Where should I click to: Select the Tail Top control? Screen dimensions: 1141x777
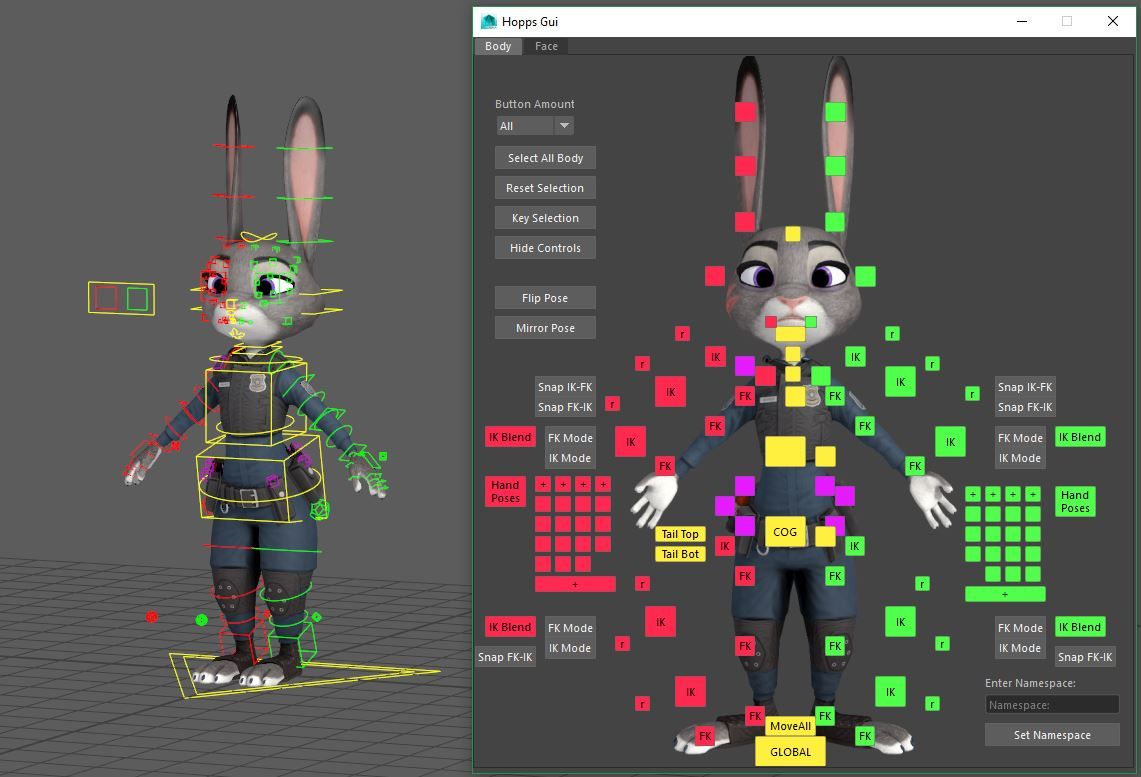click(x=679, y=534)
